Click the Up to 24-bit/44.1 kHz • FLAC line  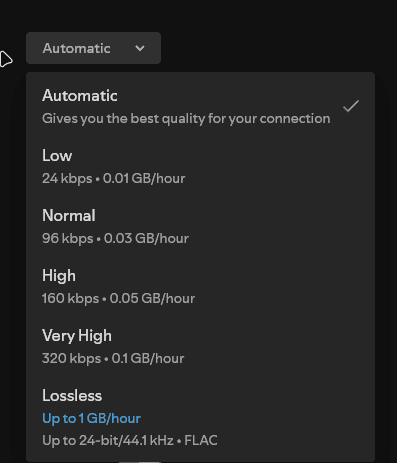coord(130,441)
